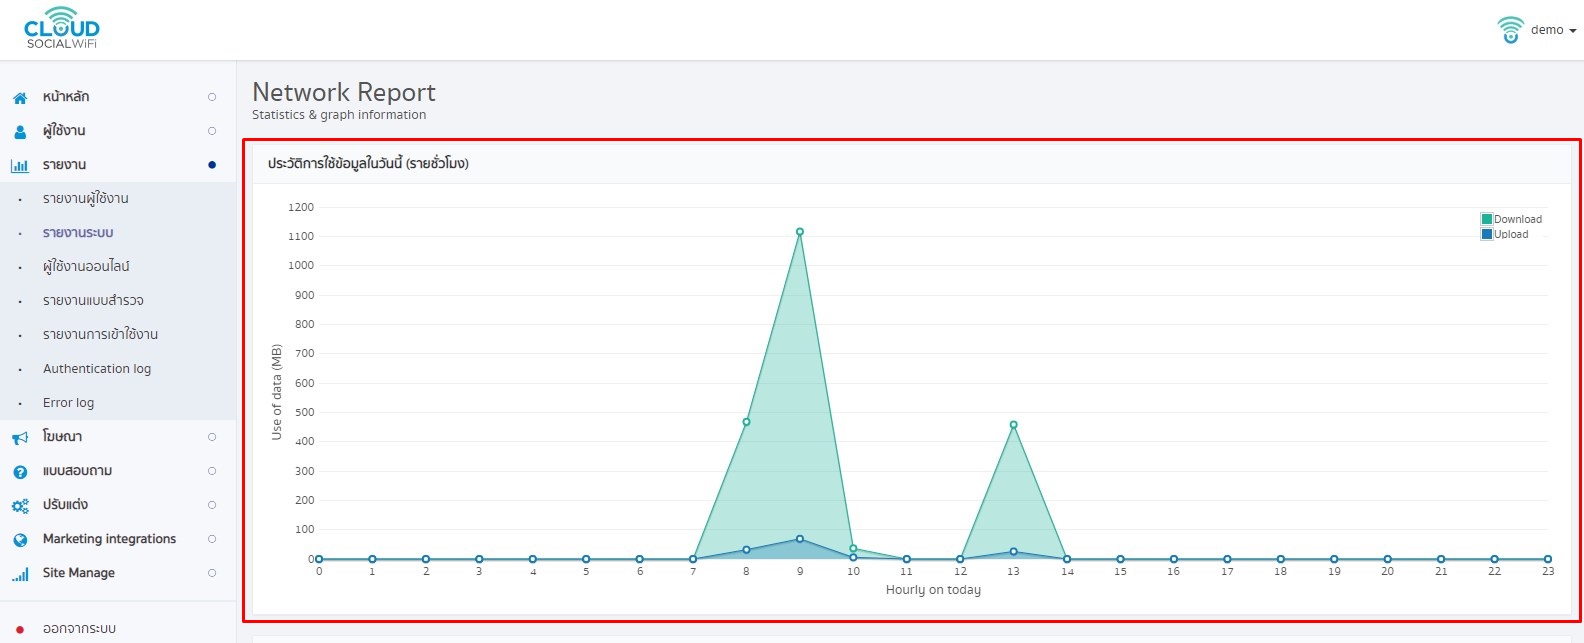Click the download data point at hour 8
Image resolution: width=1584 pixels, height=643 pixels.
746,422
